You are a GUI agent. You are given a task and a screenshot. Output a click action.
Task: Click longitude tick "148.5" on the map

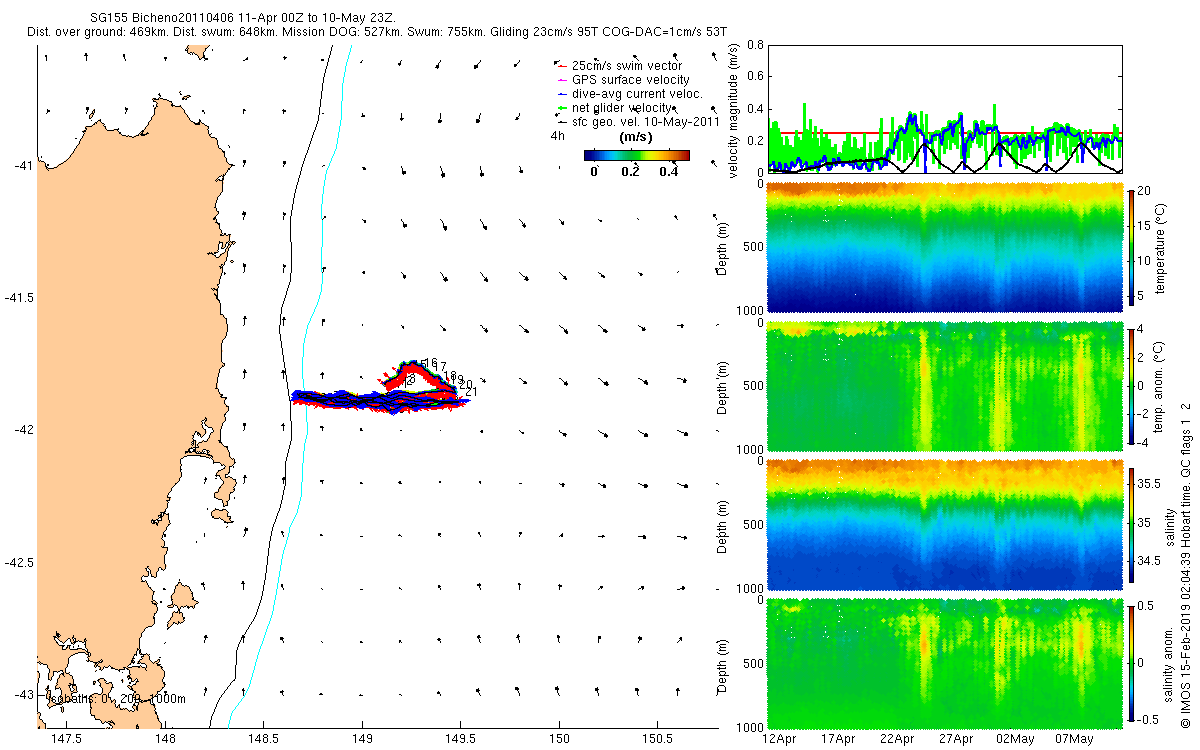coord(264,739)
